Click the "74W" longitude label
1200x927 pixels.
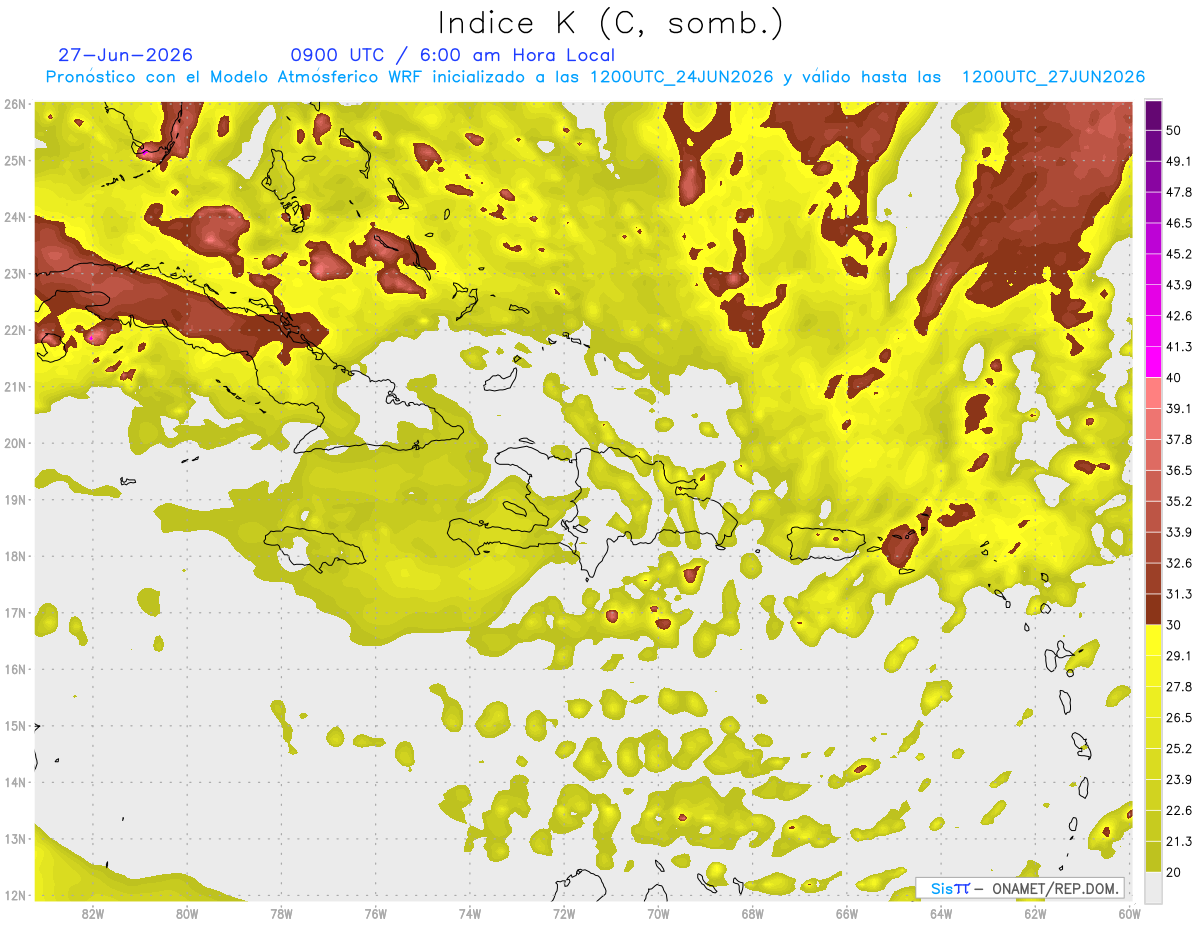(470, 914)
